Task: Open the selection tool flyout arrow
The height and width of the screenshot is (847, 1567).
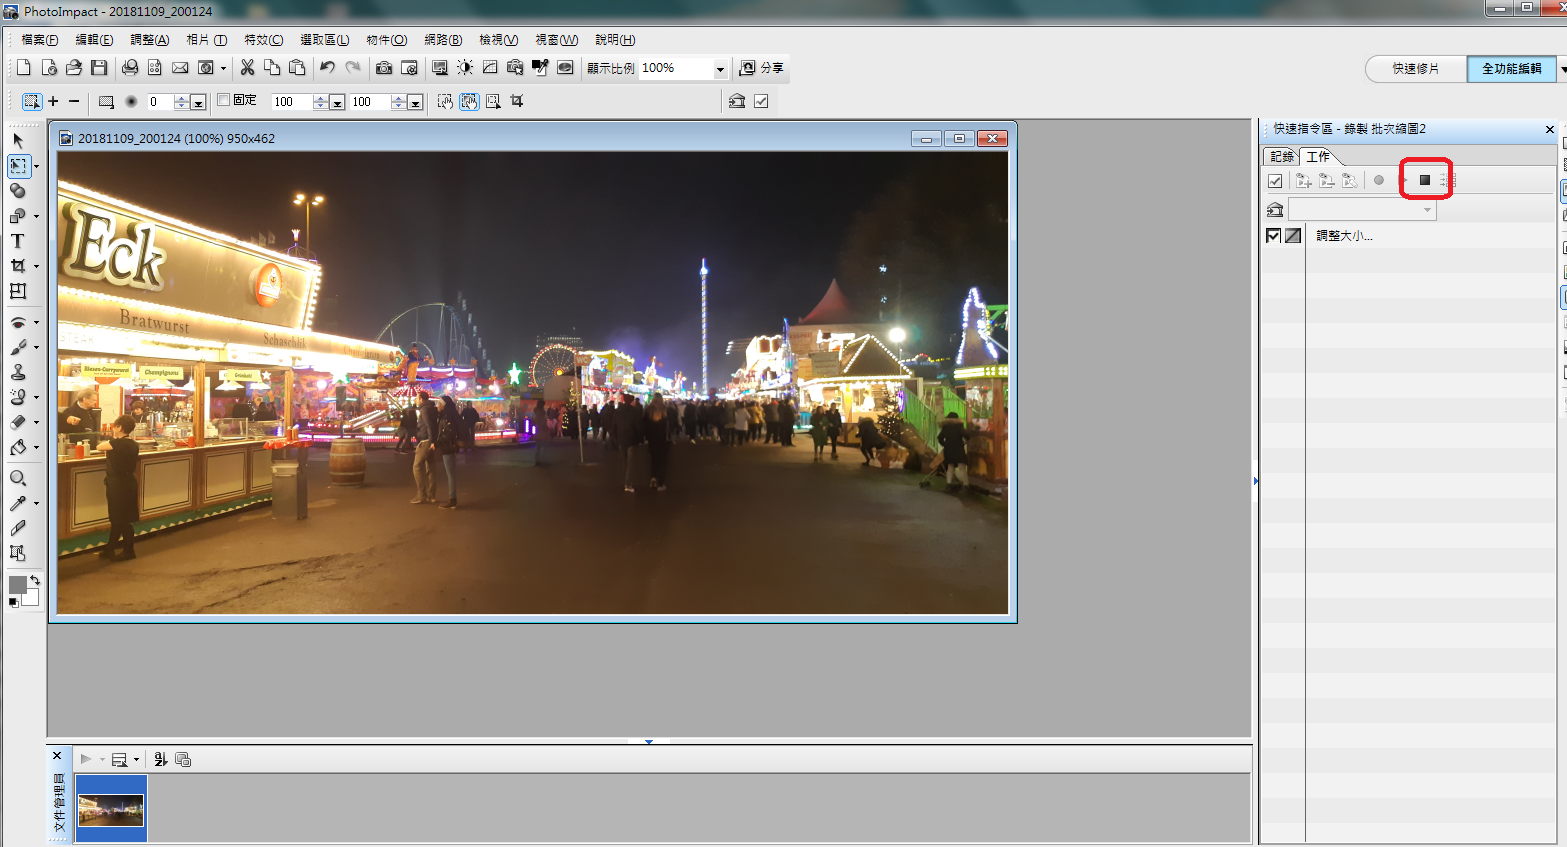Action: tap(37, 166)
